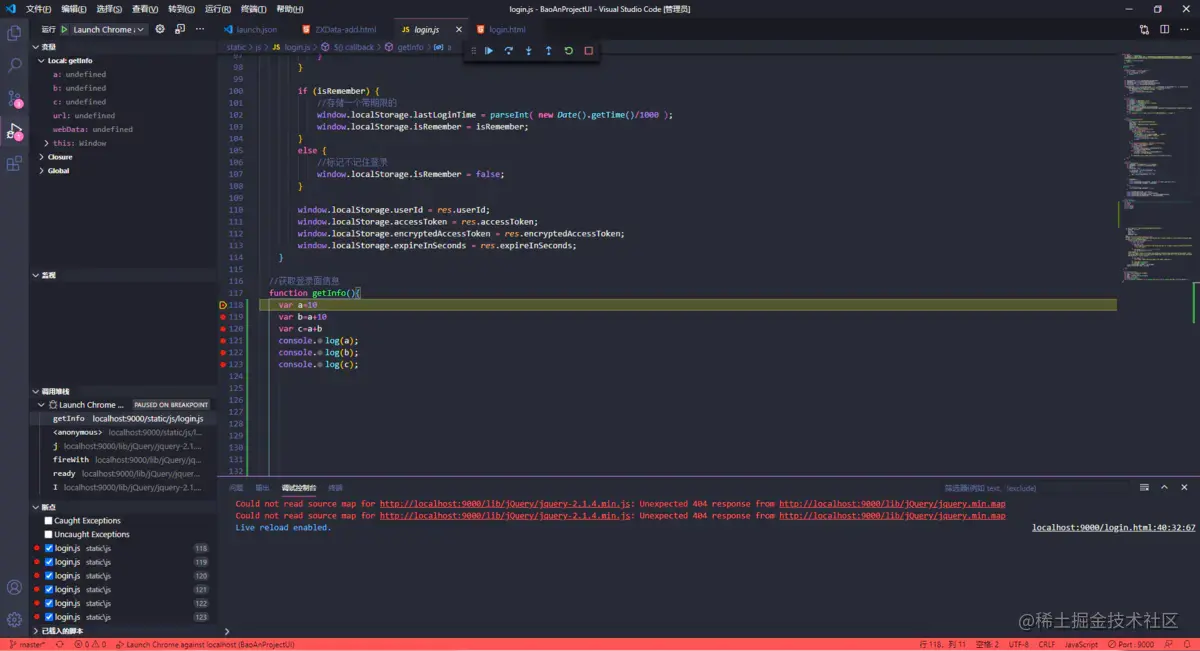Open the 终端 menu in menu bar
Screen dimensions: 1200x651
pyautogui.click(x=251, y=9)
